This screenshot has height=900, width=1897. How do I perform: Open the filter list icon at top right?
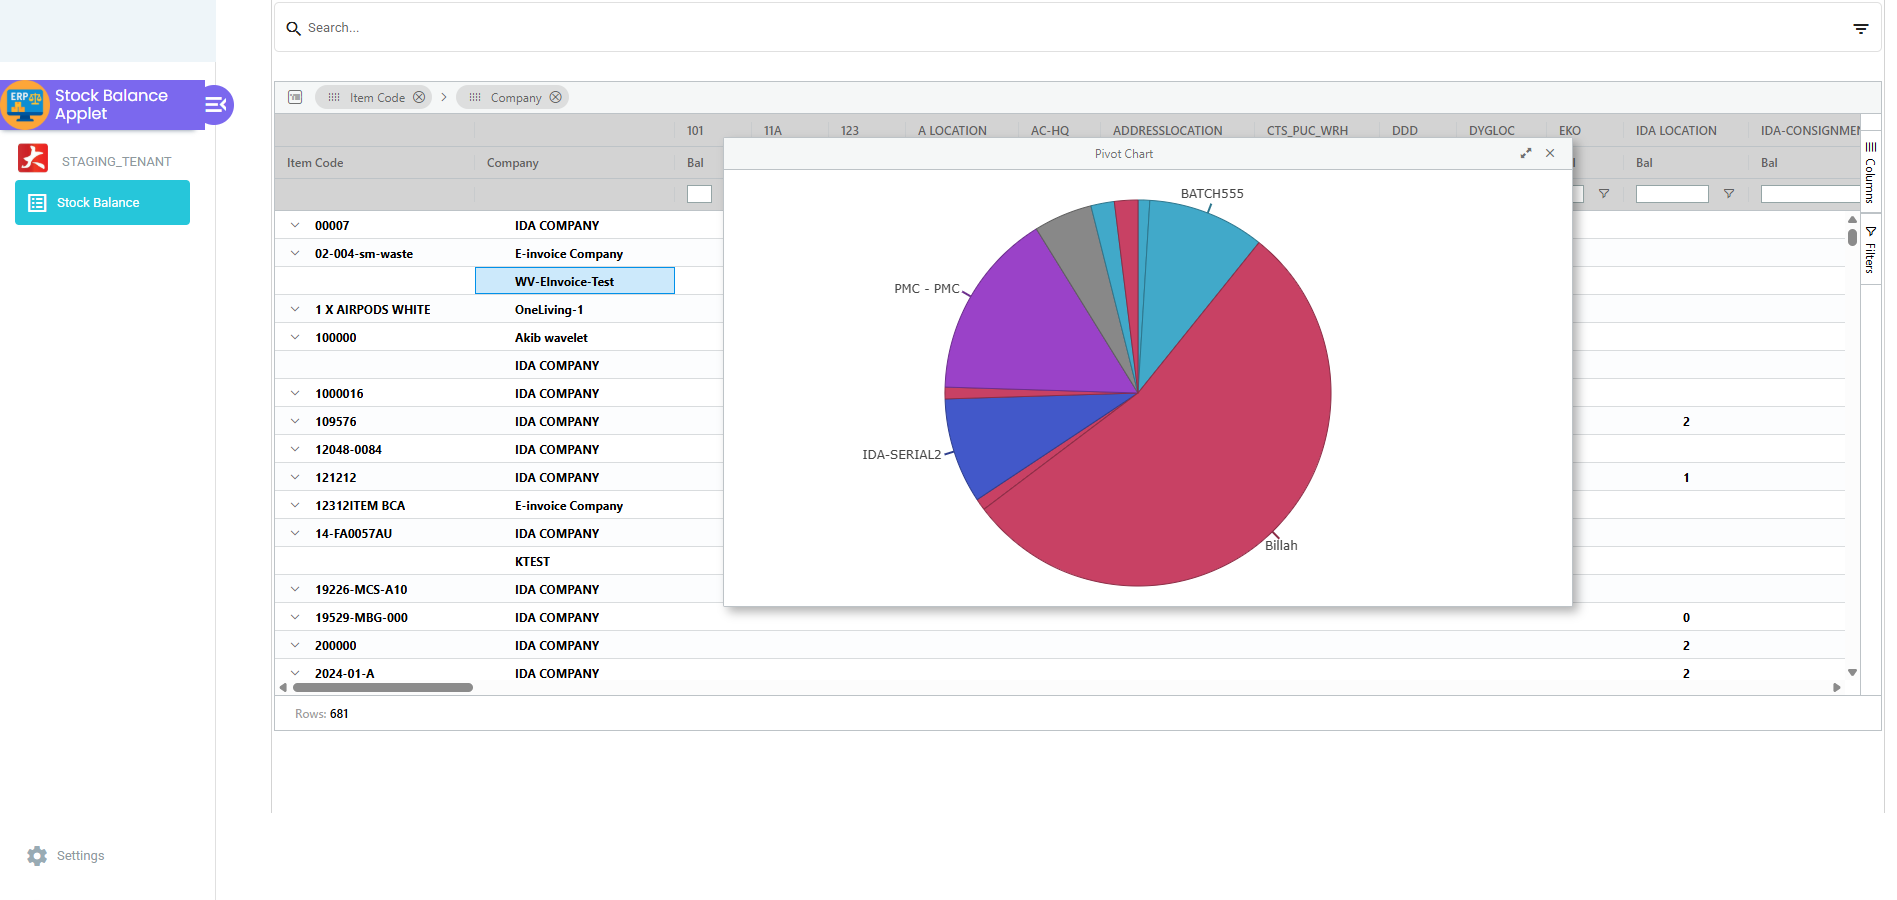1860,29
